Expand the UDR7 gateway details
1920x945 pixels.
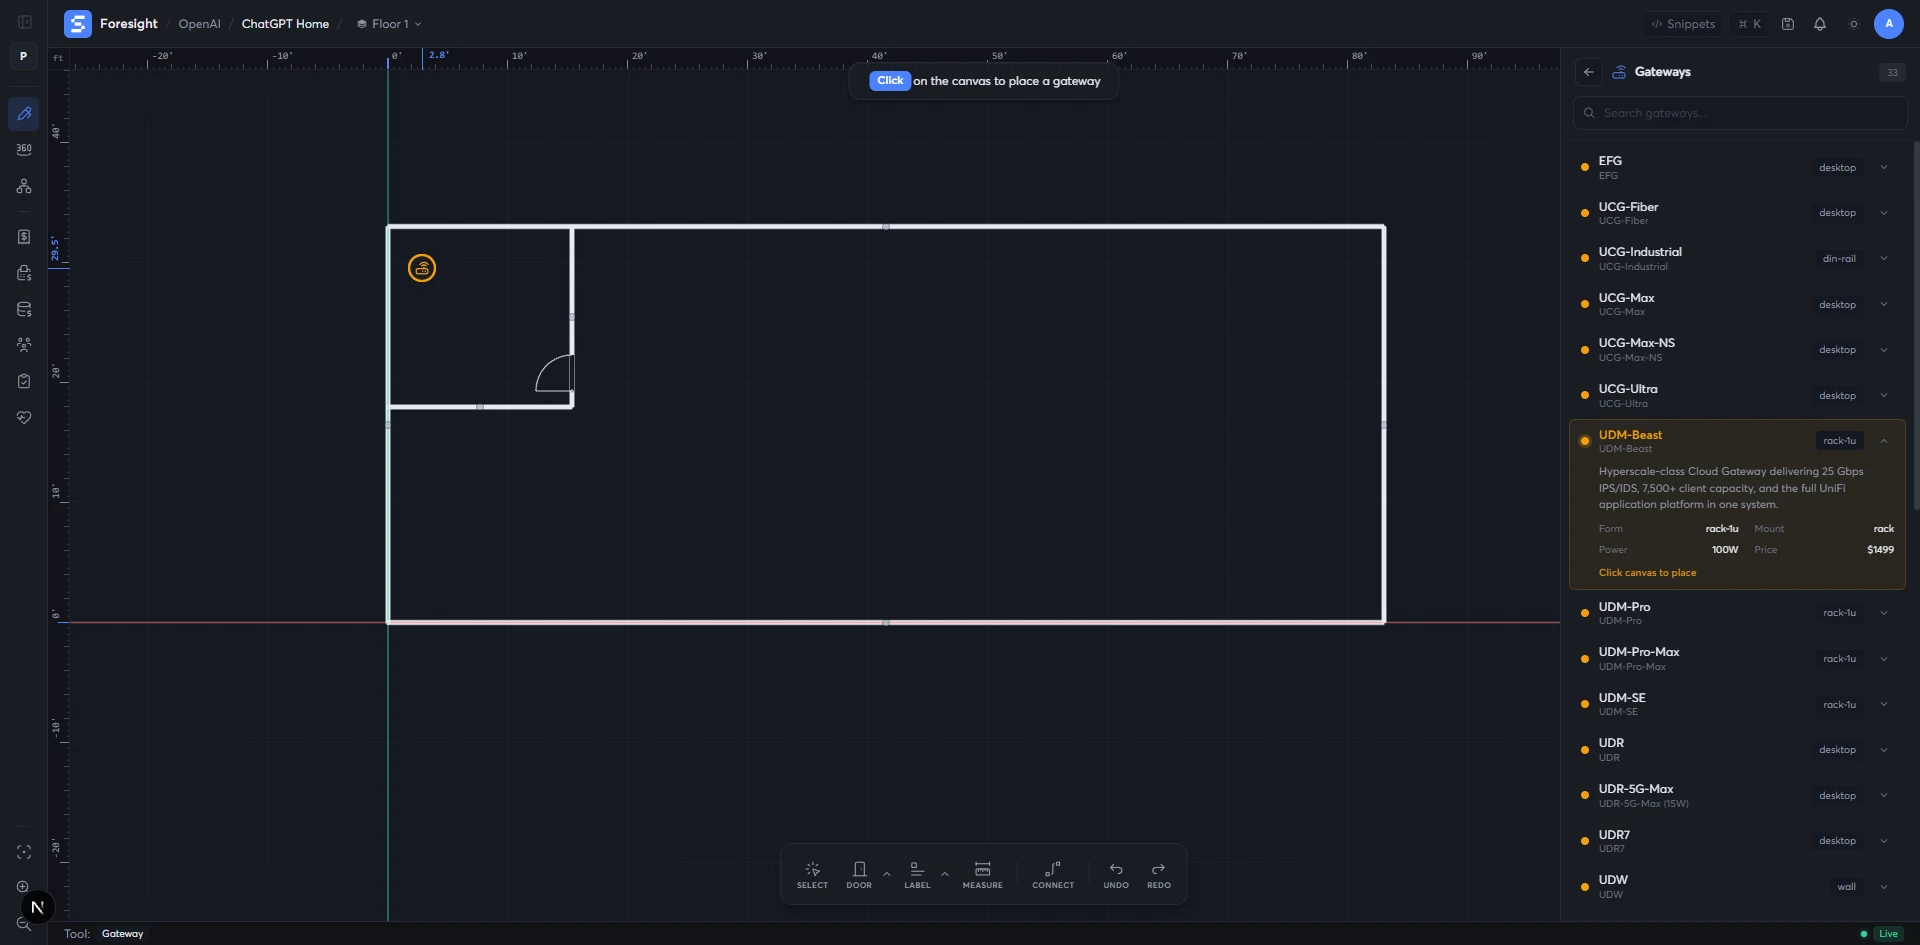1884,841
